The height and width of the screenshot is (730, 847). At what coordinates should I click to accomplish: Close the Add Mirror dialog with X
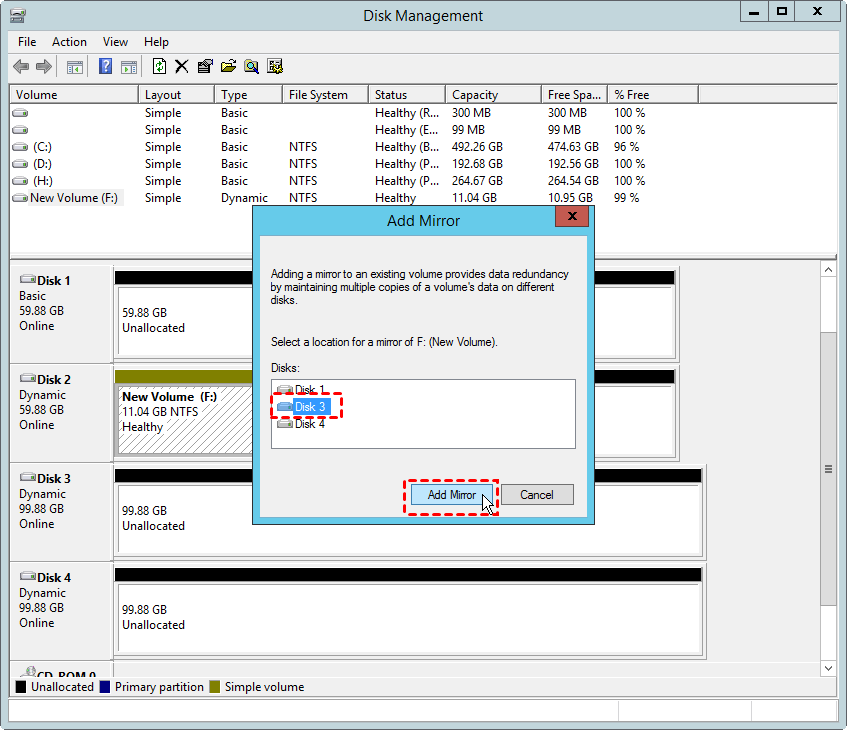pos(572,216)
